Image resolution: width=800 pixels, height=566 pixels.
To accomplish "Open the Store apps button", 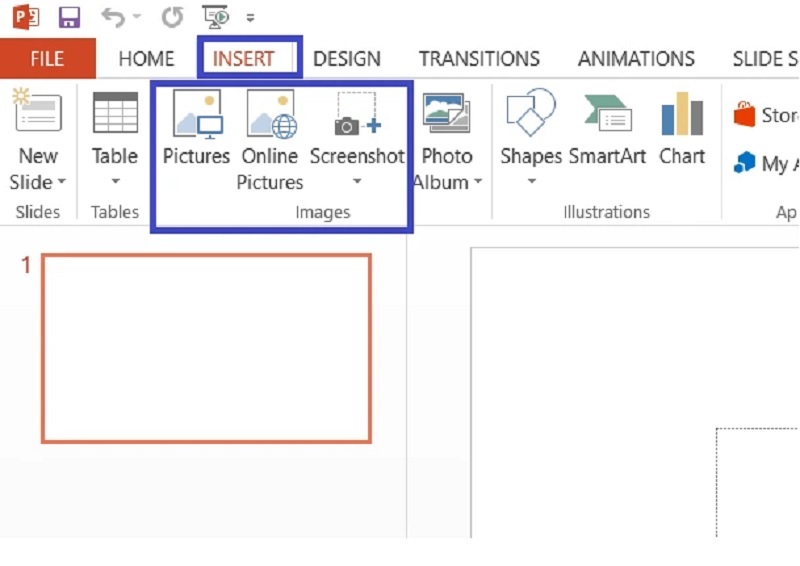I will 765,115.
